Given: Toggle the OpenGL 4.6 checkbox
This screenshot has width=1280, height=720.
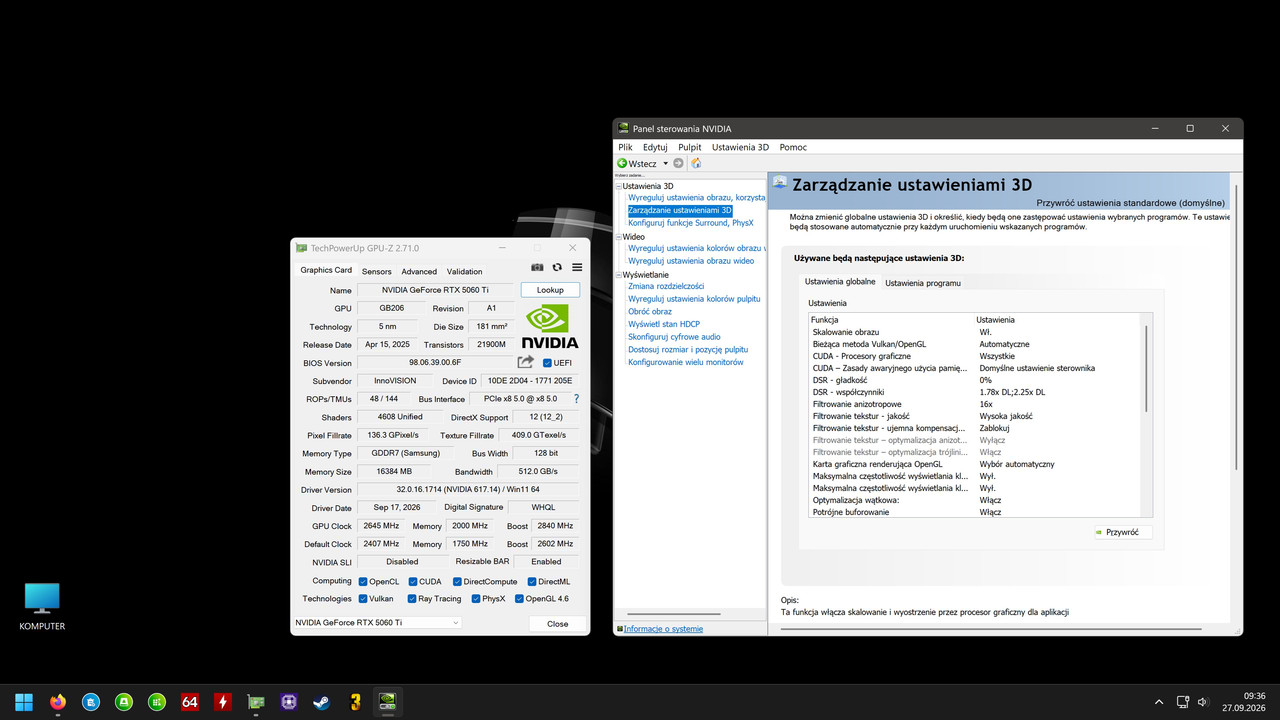Looking at the screenshot, I should click(519, 599).
